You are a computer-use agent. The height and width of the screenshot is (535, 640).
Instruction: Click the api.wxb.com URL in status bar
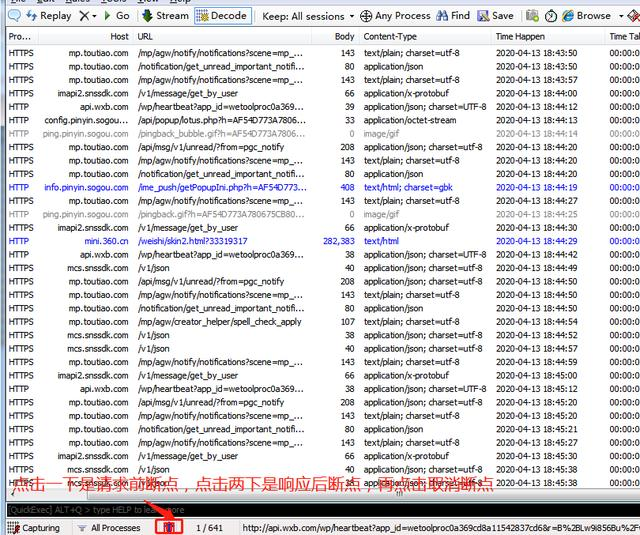(441, 528)
